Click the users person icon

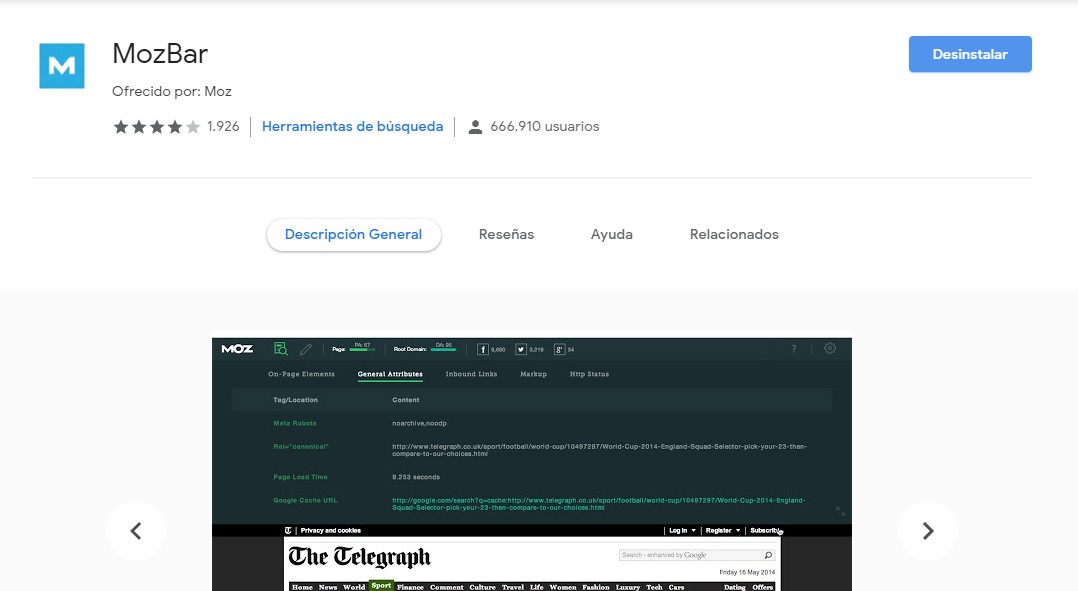coord(475,127)
